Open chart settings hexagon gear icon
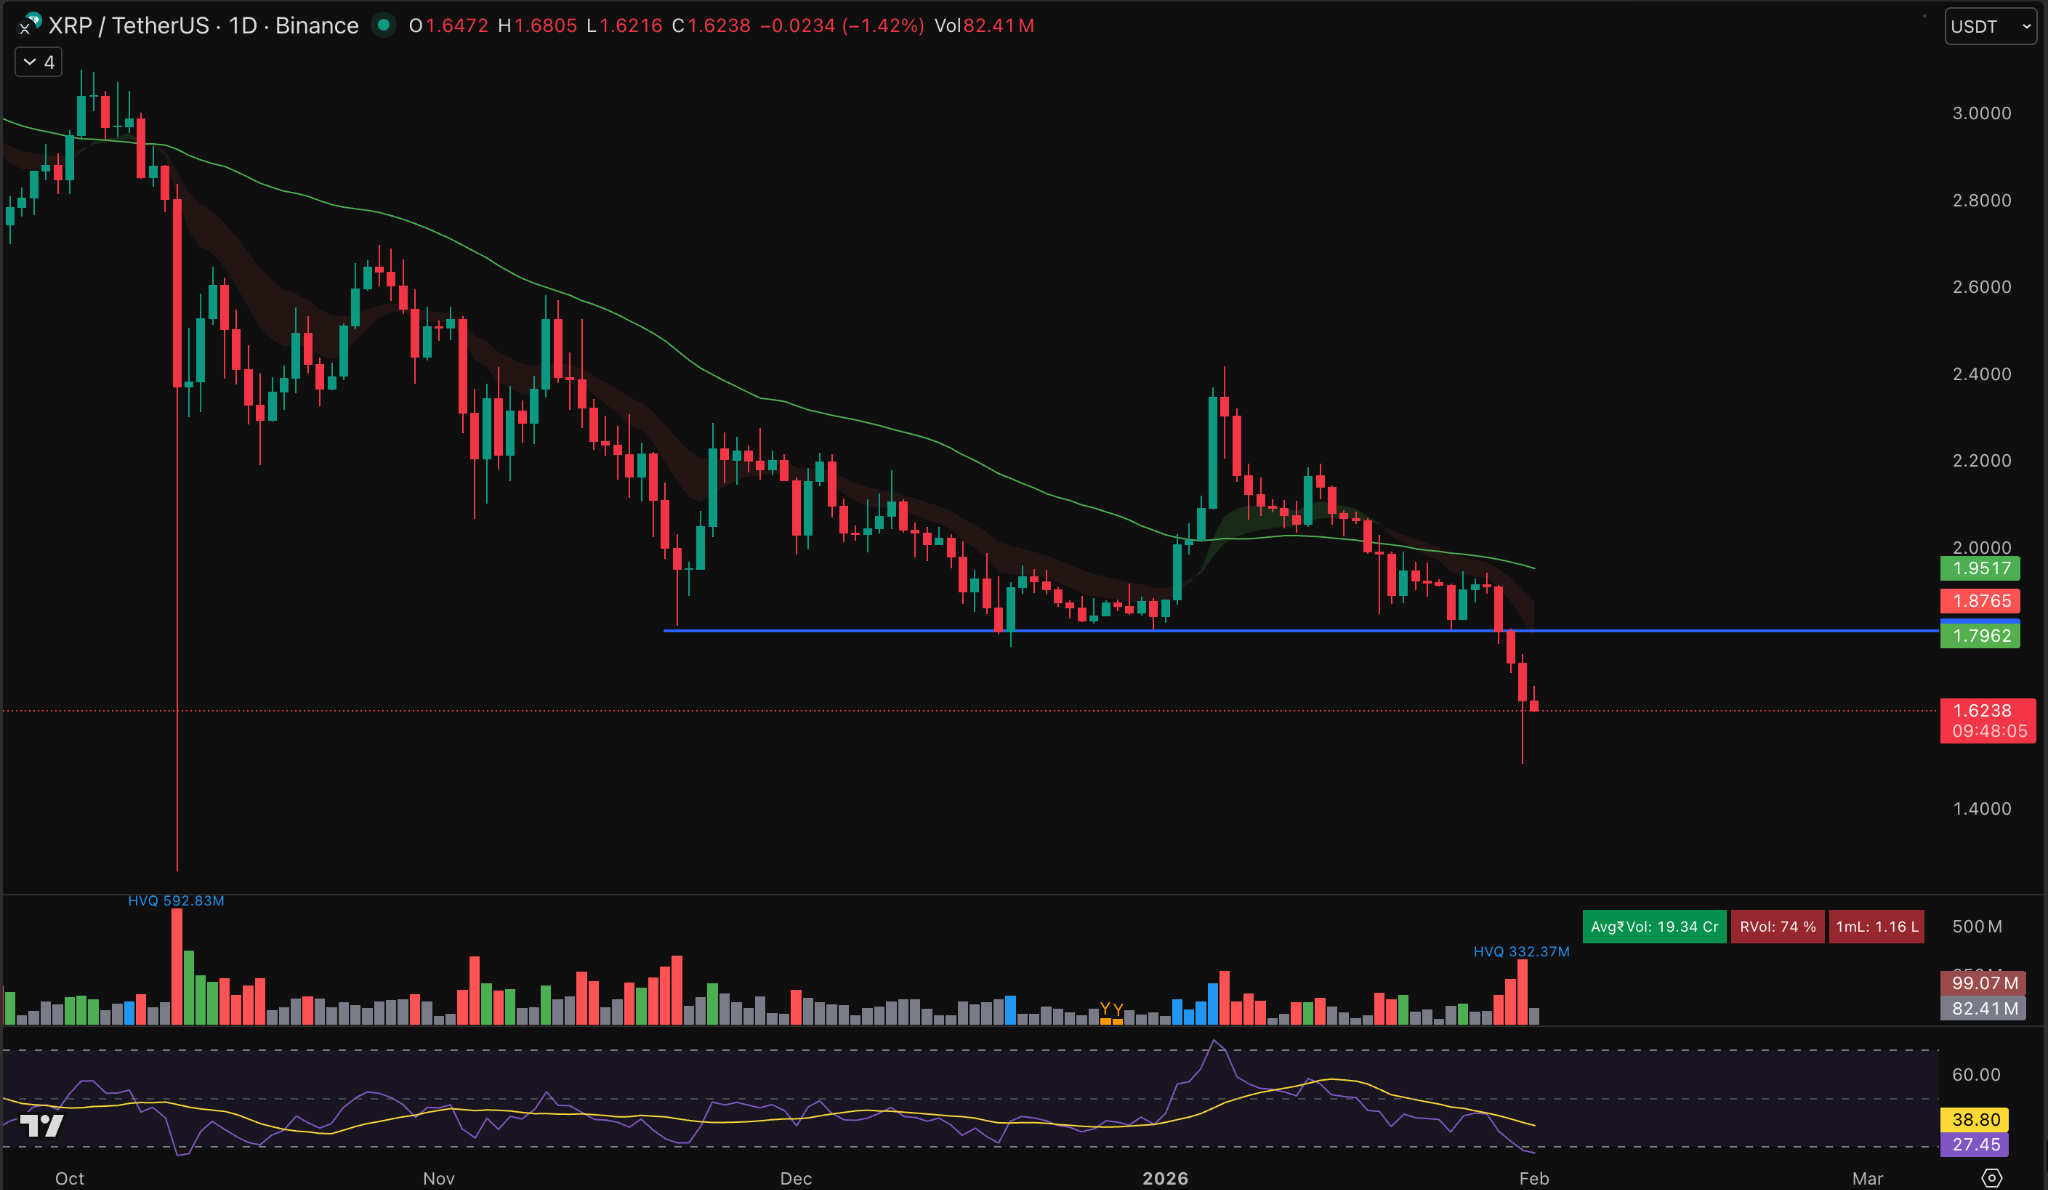This screenshot has height=1190, width=2048. coord(1991,1178)
